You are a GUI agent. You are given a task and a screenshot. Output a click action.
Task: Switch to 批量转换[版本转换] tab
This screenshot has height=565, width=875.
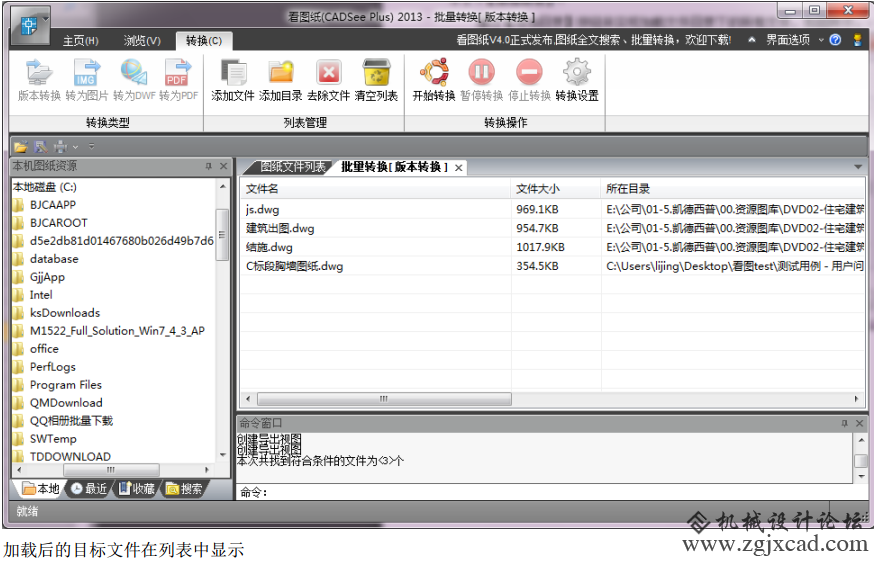click(395, 167)
